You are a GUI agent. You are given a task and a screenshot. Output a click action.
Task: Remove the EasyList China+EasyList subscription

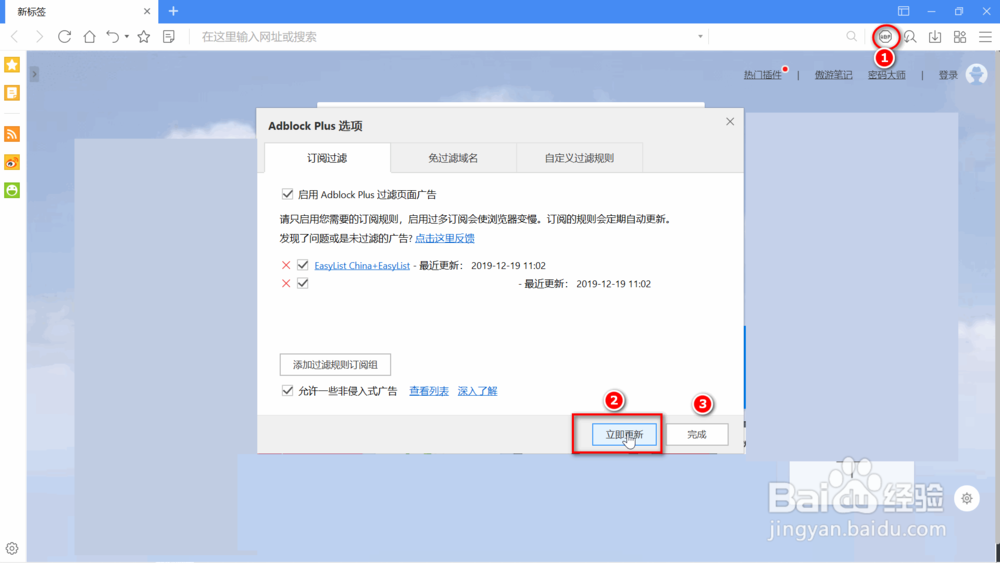286,265
